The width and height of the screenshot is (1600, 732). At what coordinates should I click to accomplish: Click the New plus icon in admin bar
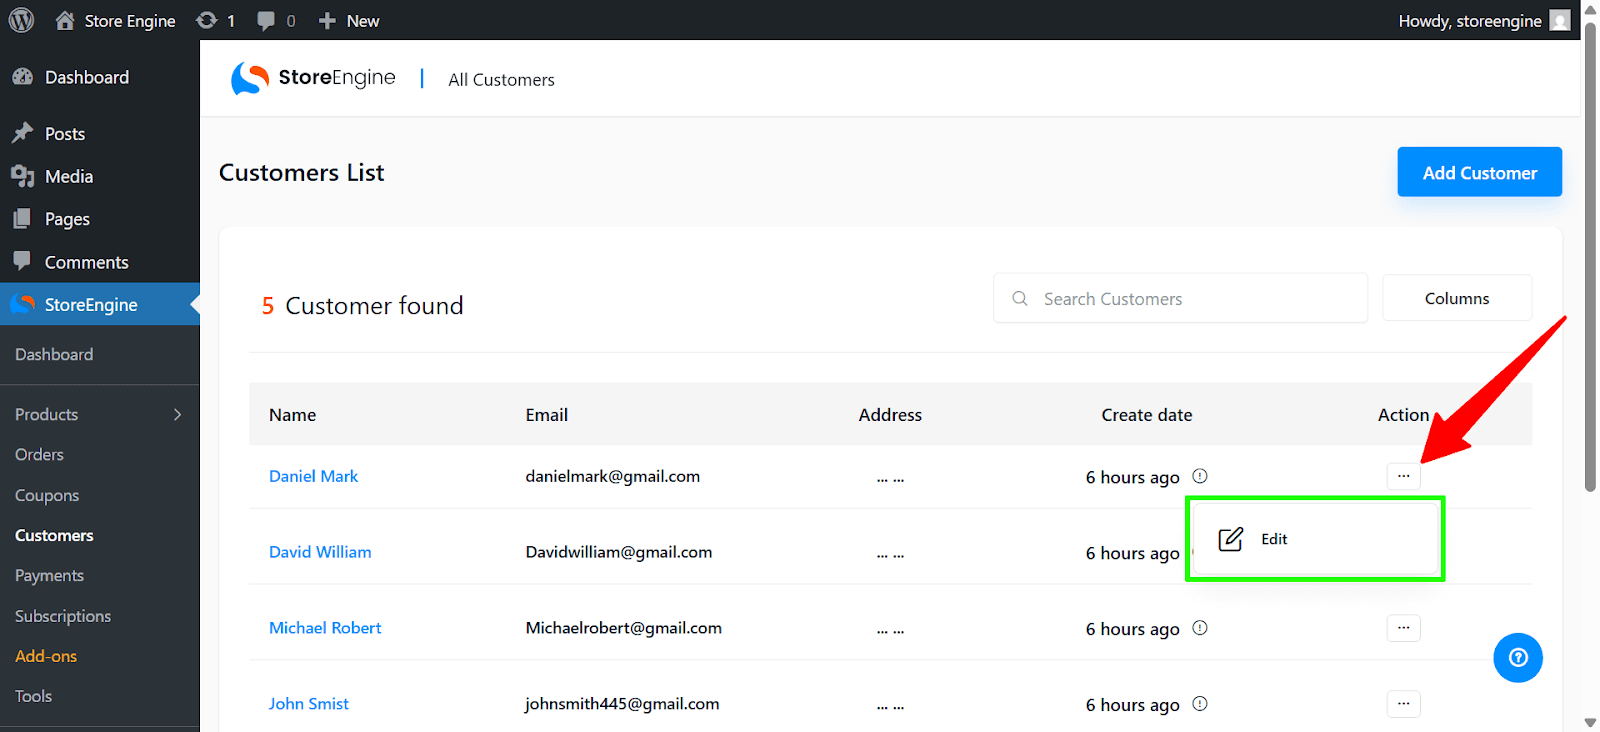(x=327, y=21)
